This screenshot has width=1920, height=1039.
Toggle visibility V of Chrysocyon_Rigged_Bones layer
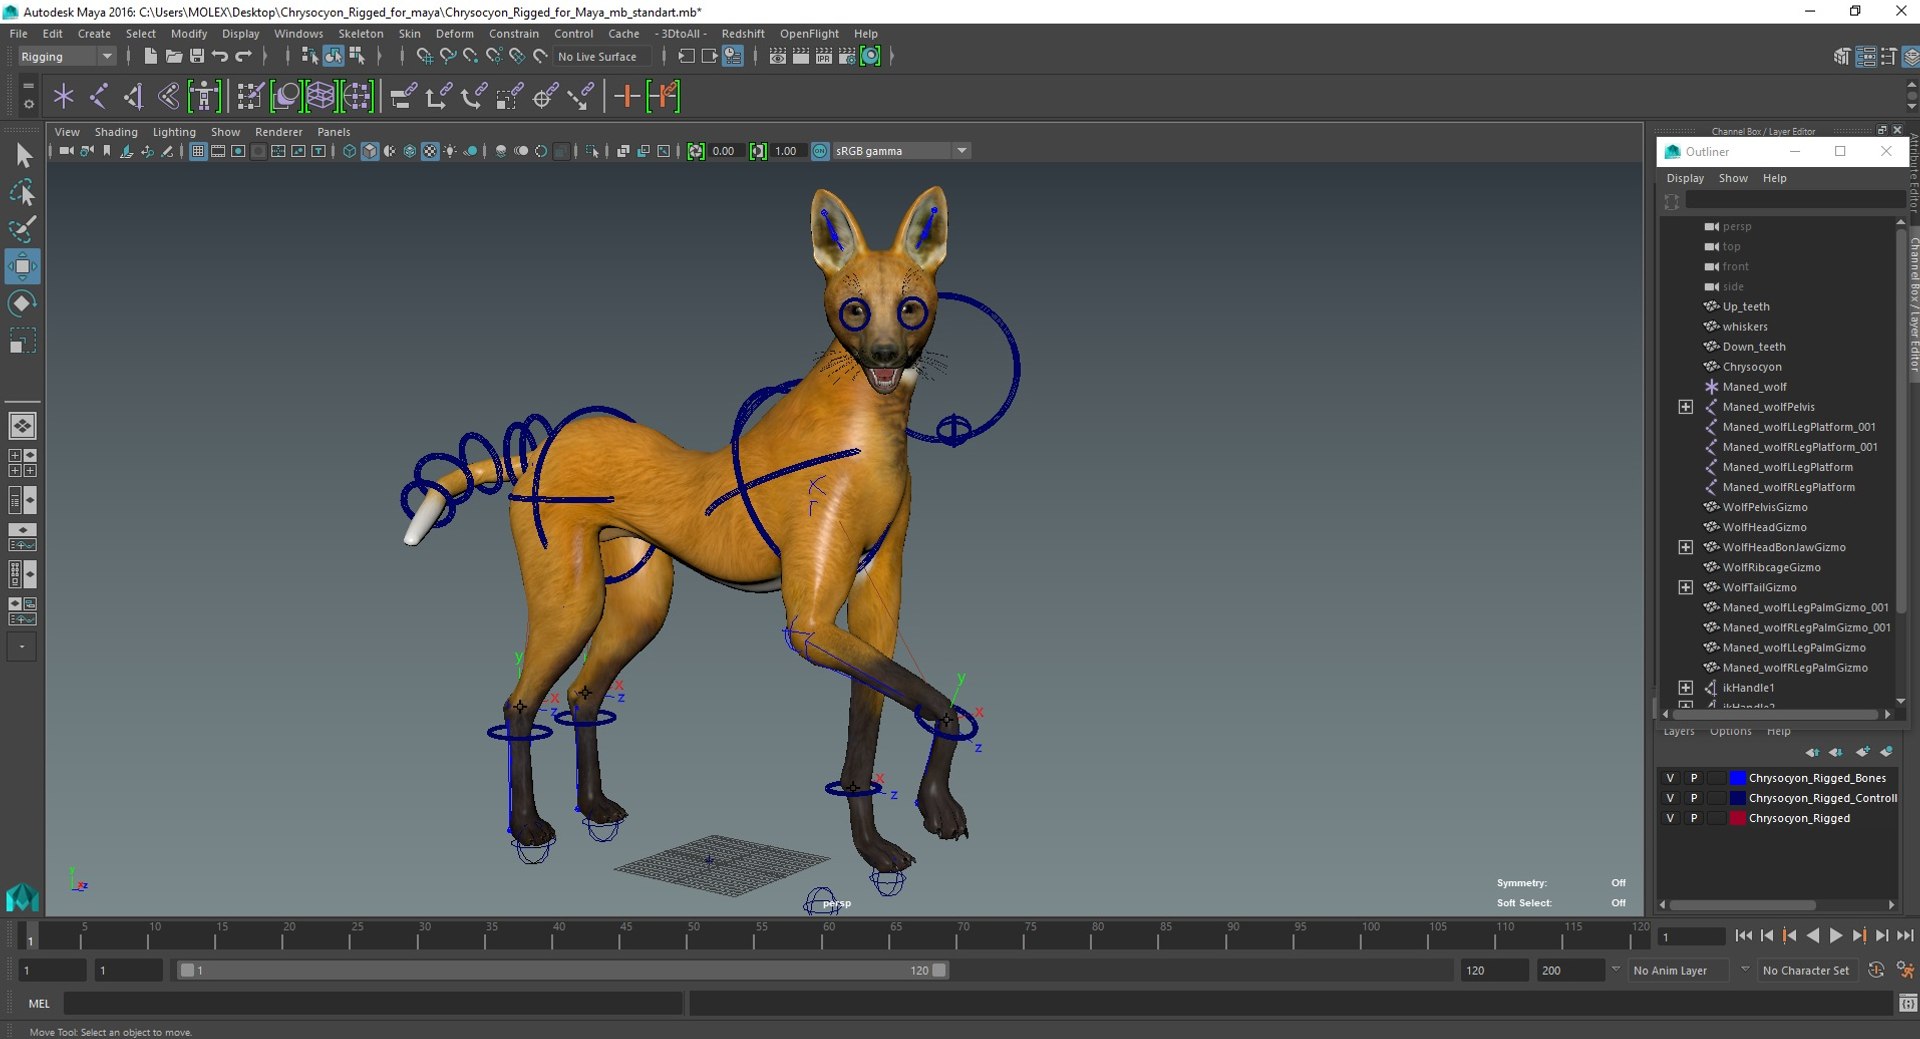(x=1669, y=778)
